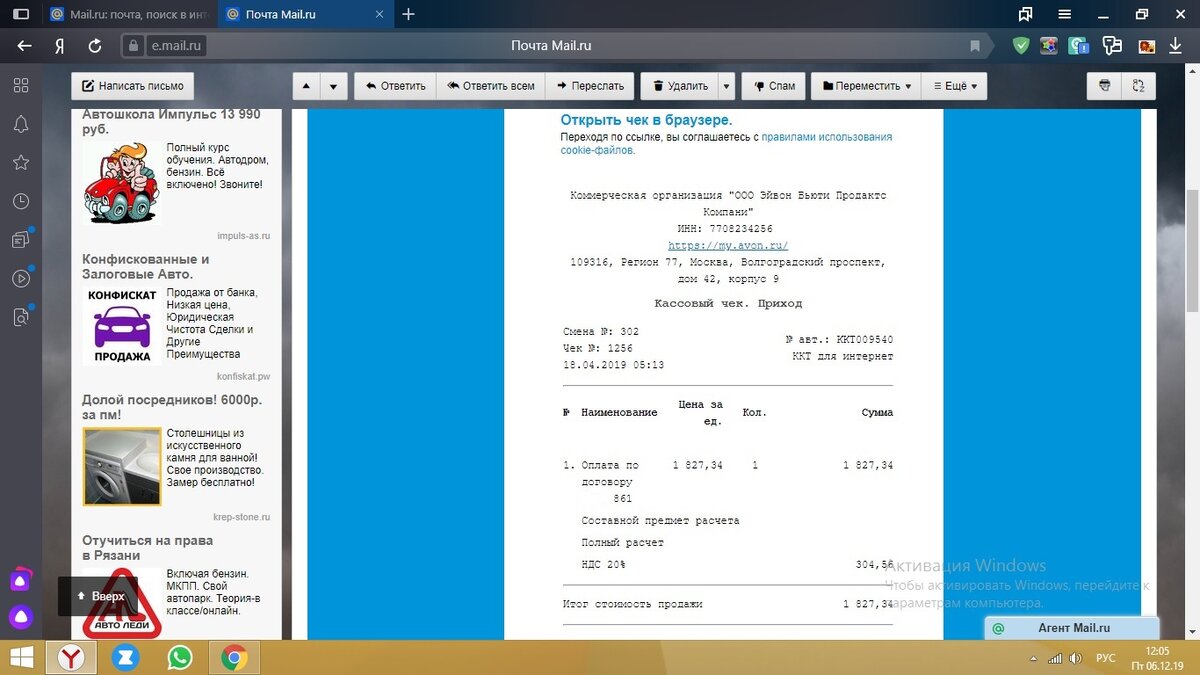Bookmark this page using the flag icon
Viewport: 1200px width, 675px height.
(975, 46)
